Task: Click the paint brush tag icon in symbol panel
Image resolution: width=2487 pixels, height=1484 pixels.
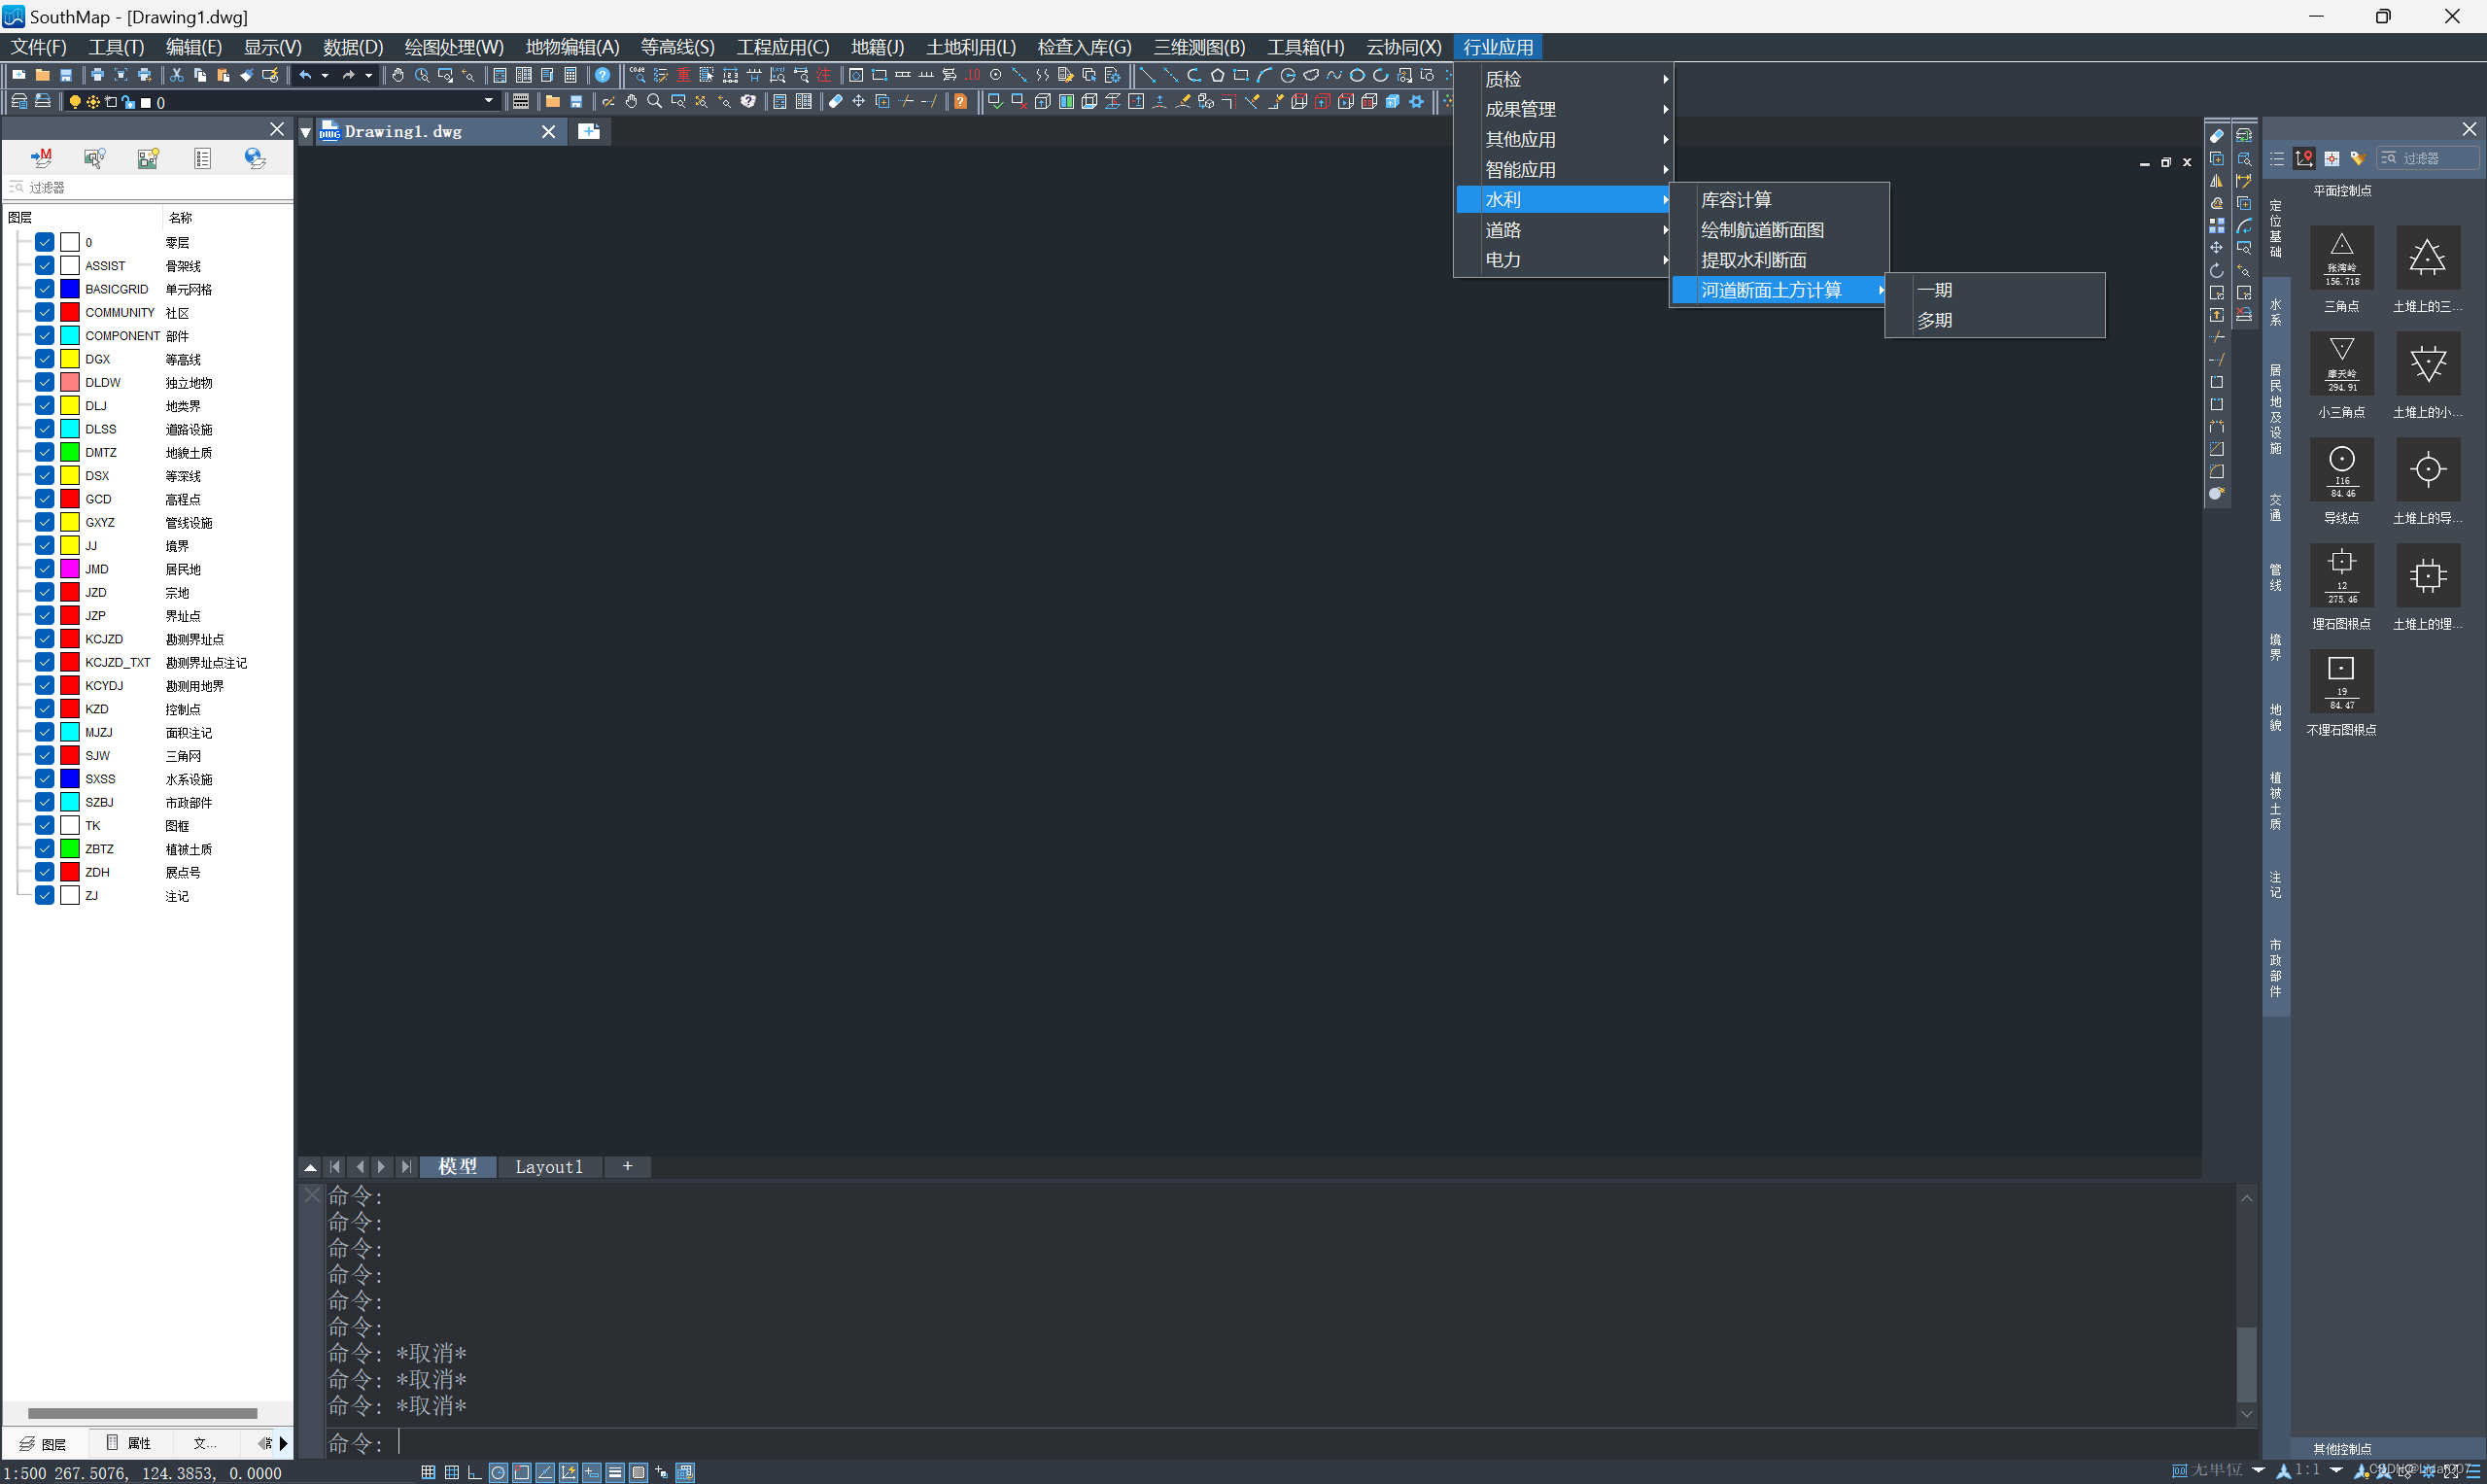Action: click(x=2358, y=159)
